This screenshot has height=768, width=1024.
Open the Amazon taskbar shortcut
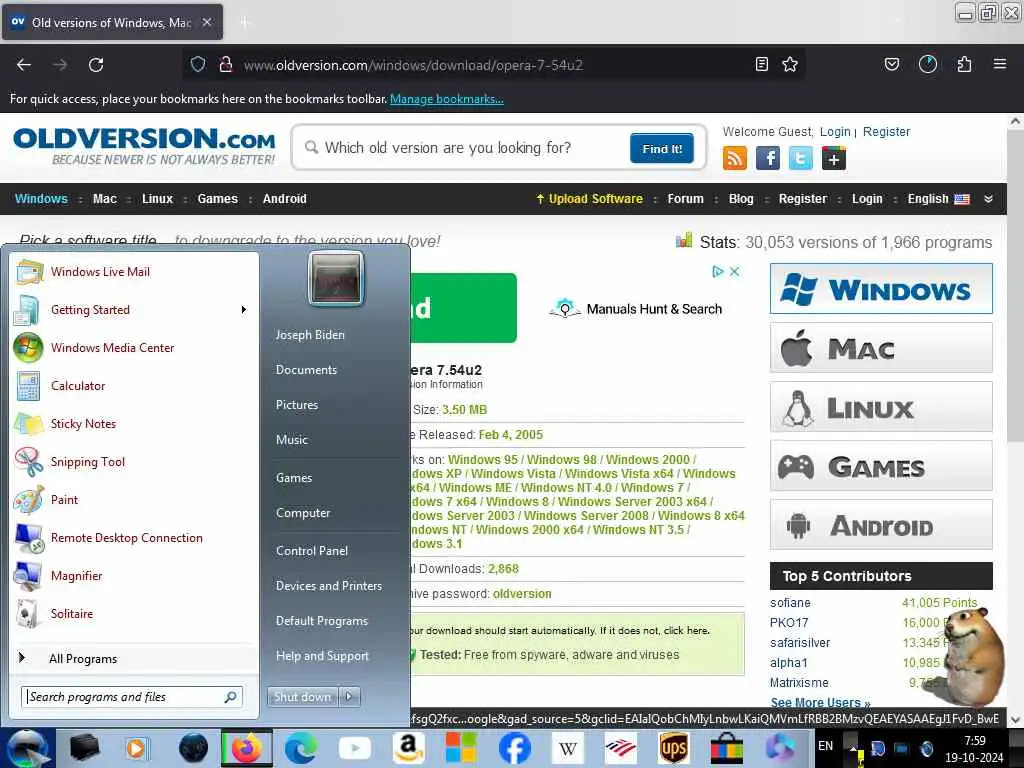point(408,748)
